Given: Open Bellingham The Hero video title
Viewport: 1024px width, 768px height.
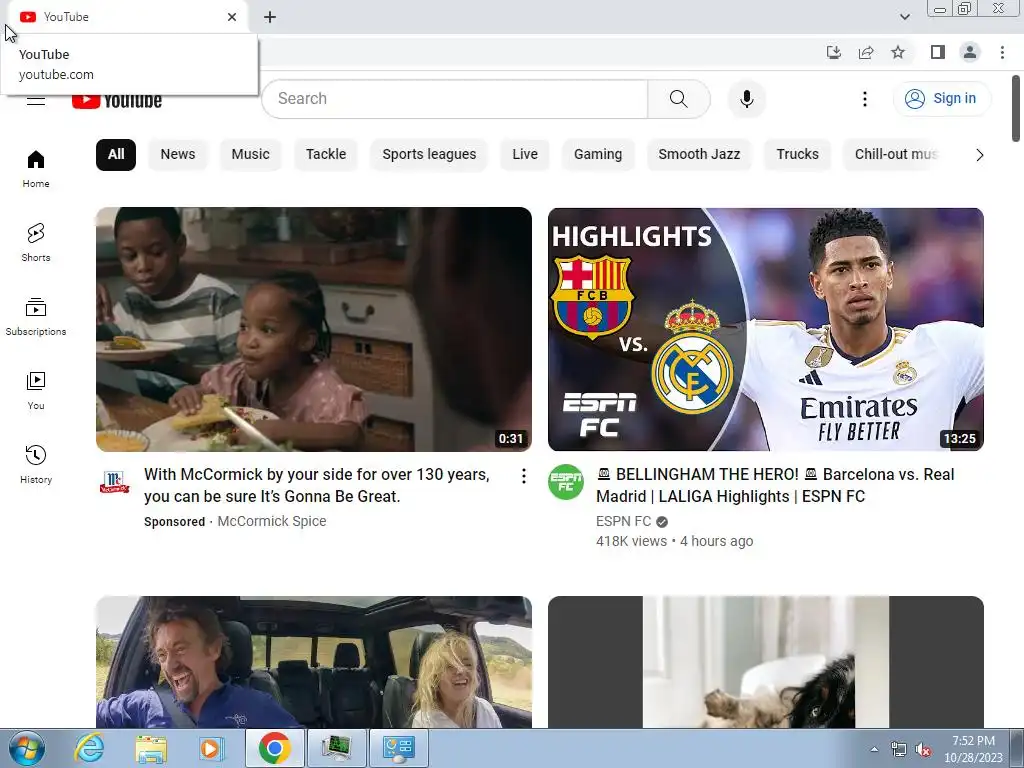Looking at the screenshot, I should click(x=775, y=485).
